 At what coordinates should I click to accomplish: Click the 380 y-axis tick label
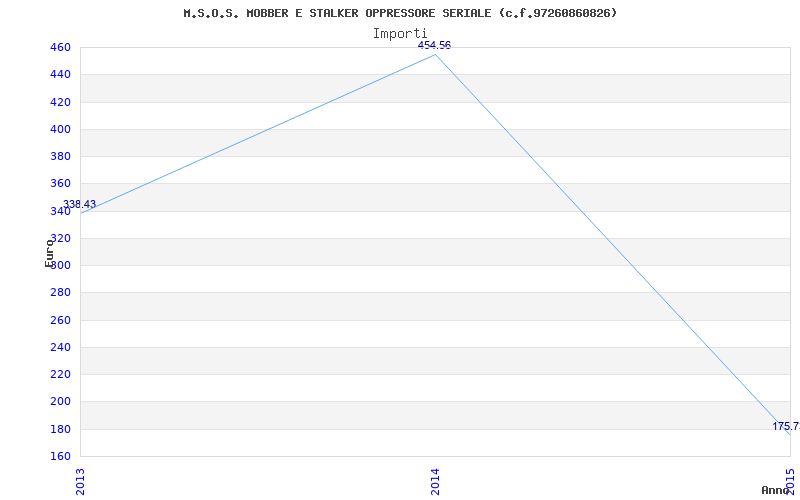coord(60,157)
